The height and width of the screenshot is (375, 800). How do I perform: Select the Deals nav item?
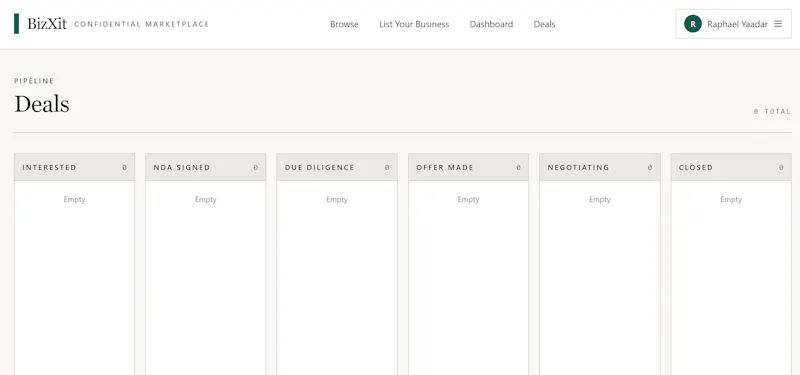(x=544, y=24)
